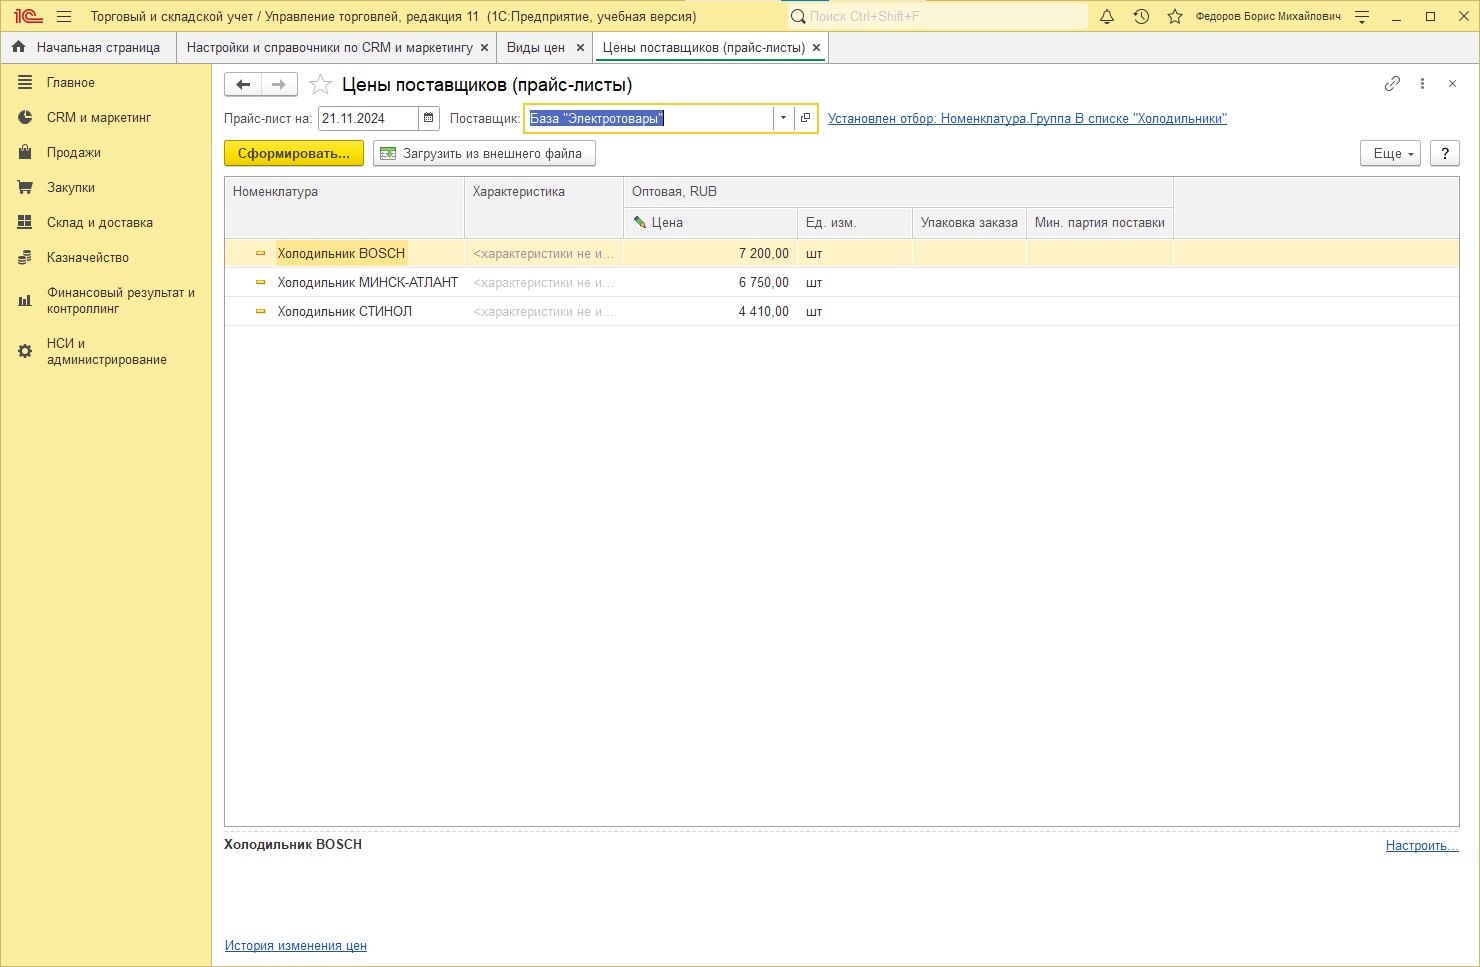Open the nomenclature filter link Холодильники
The image size is (1480, 967).
coord(1027,118)
